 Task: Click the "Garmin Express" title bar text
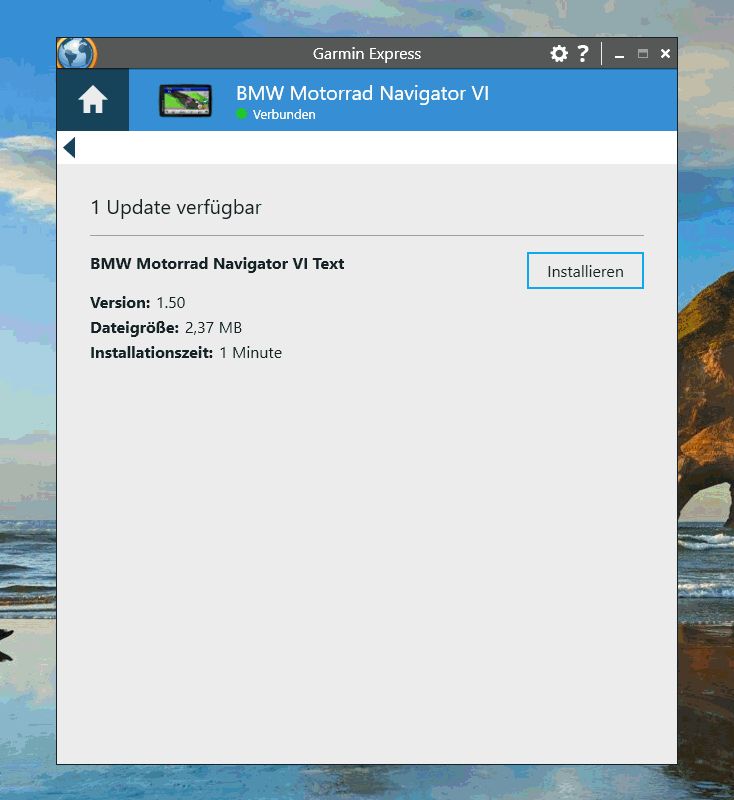(x=367, y=54)
